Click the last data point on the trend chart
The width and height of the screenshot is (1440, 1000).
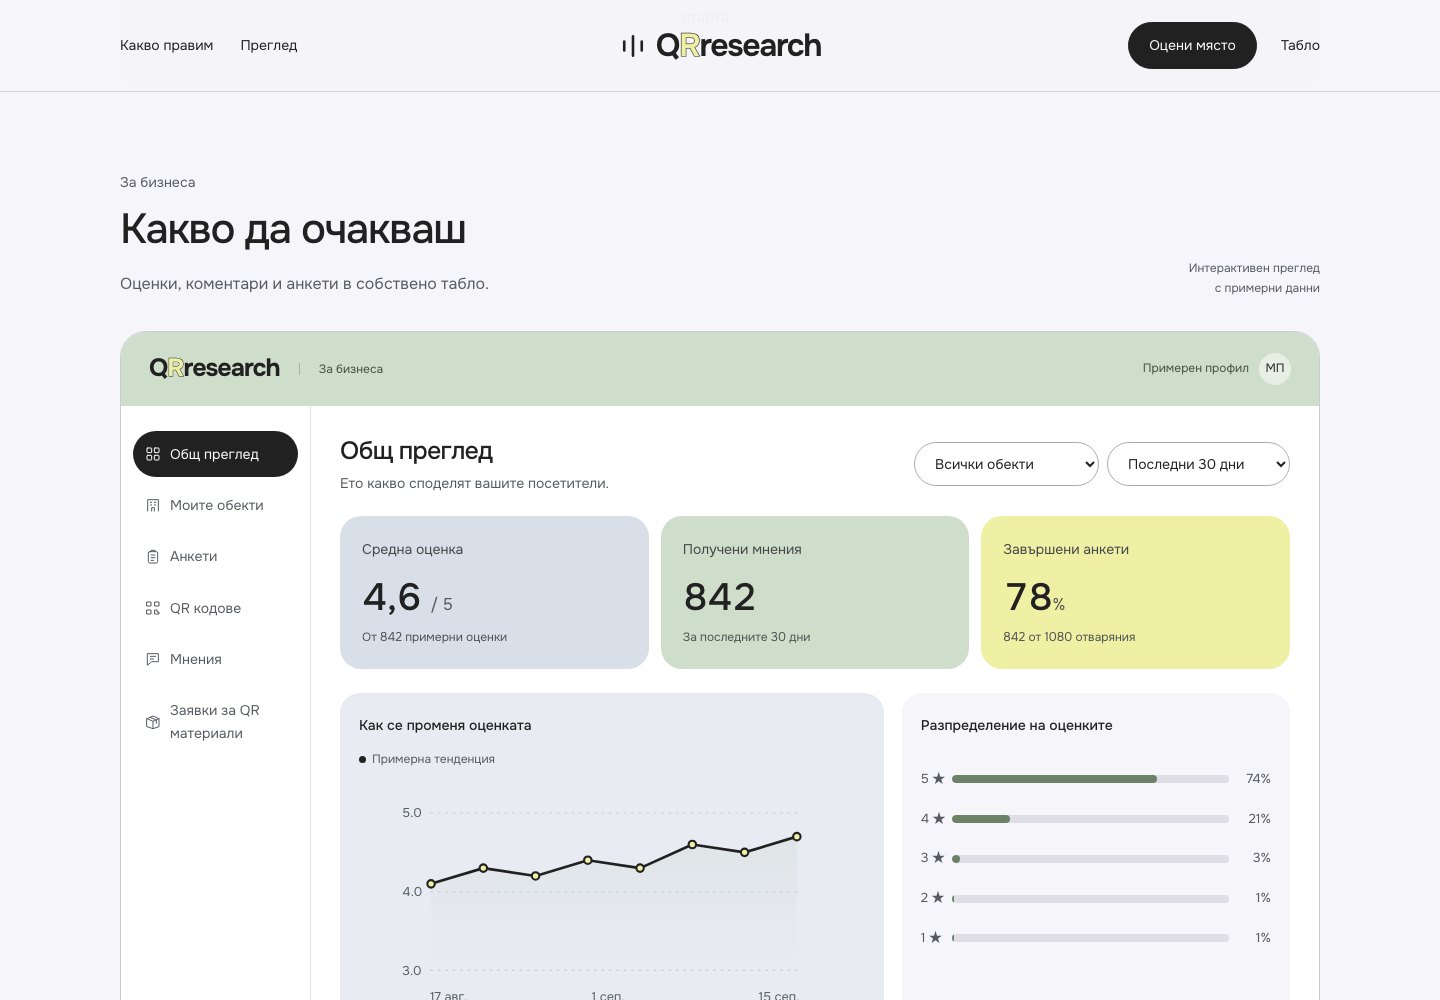pos(797,836)
